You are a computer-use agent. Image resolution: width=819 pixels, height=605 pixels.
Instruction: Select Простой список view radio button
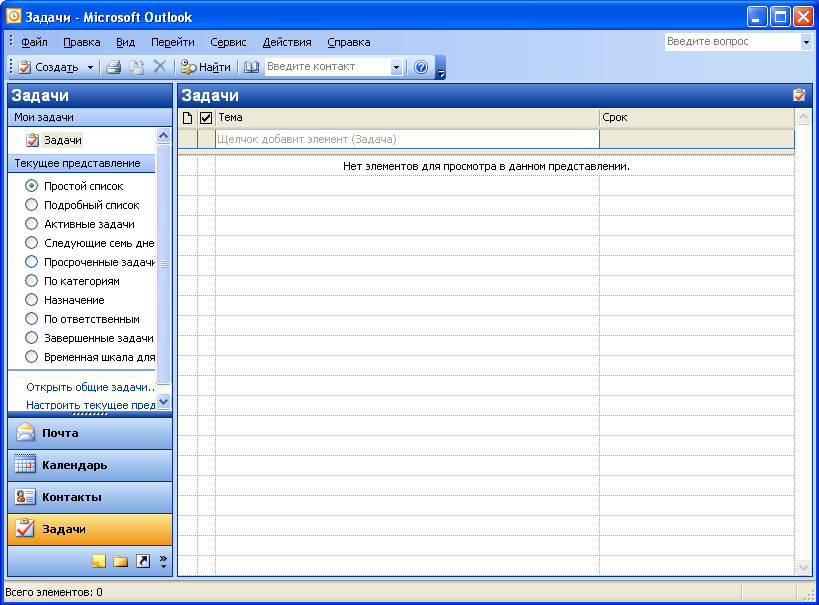(x=31, y=185)
